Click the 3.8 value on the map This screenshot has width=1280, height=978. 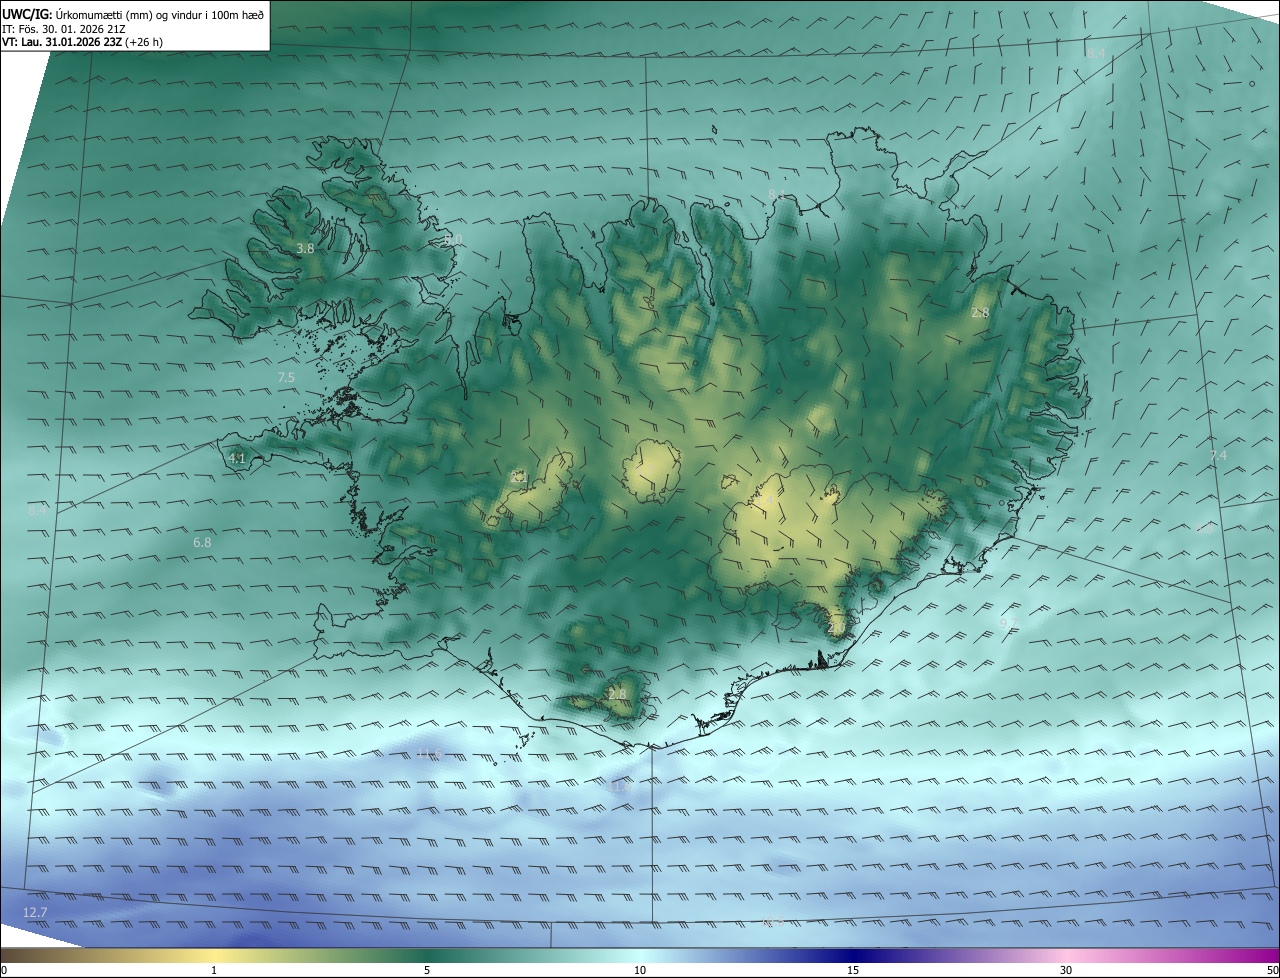(305, 248)
